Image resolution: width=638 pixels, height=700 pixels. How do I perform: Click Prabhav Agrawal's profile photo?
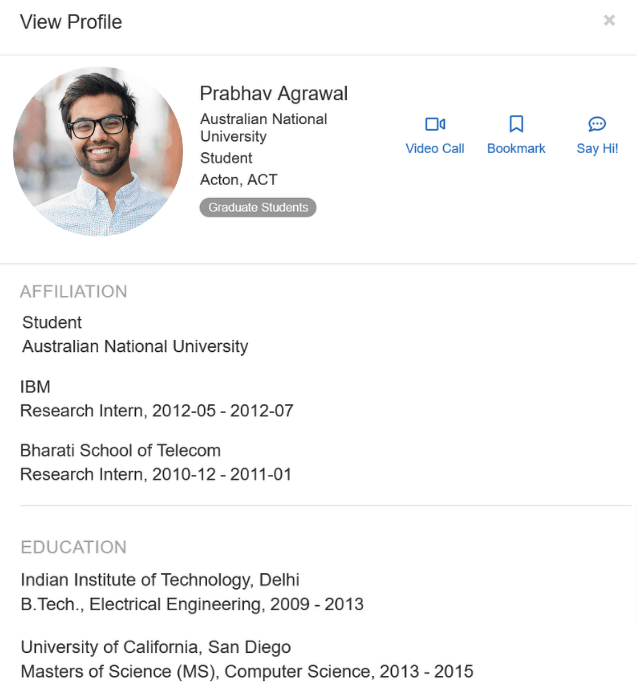coord(98,151)
